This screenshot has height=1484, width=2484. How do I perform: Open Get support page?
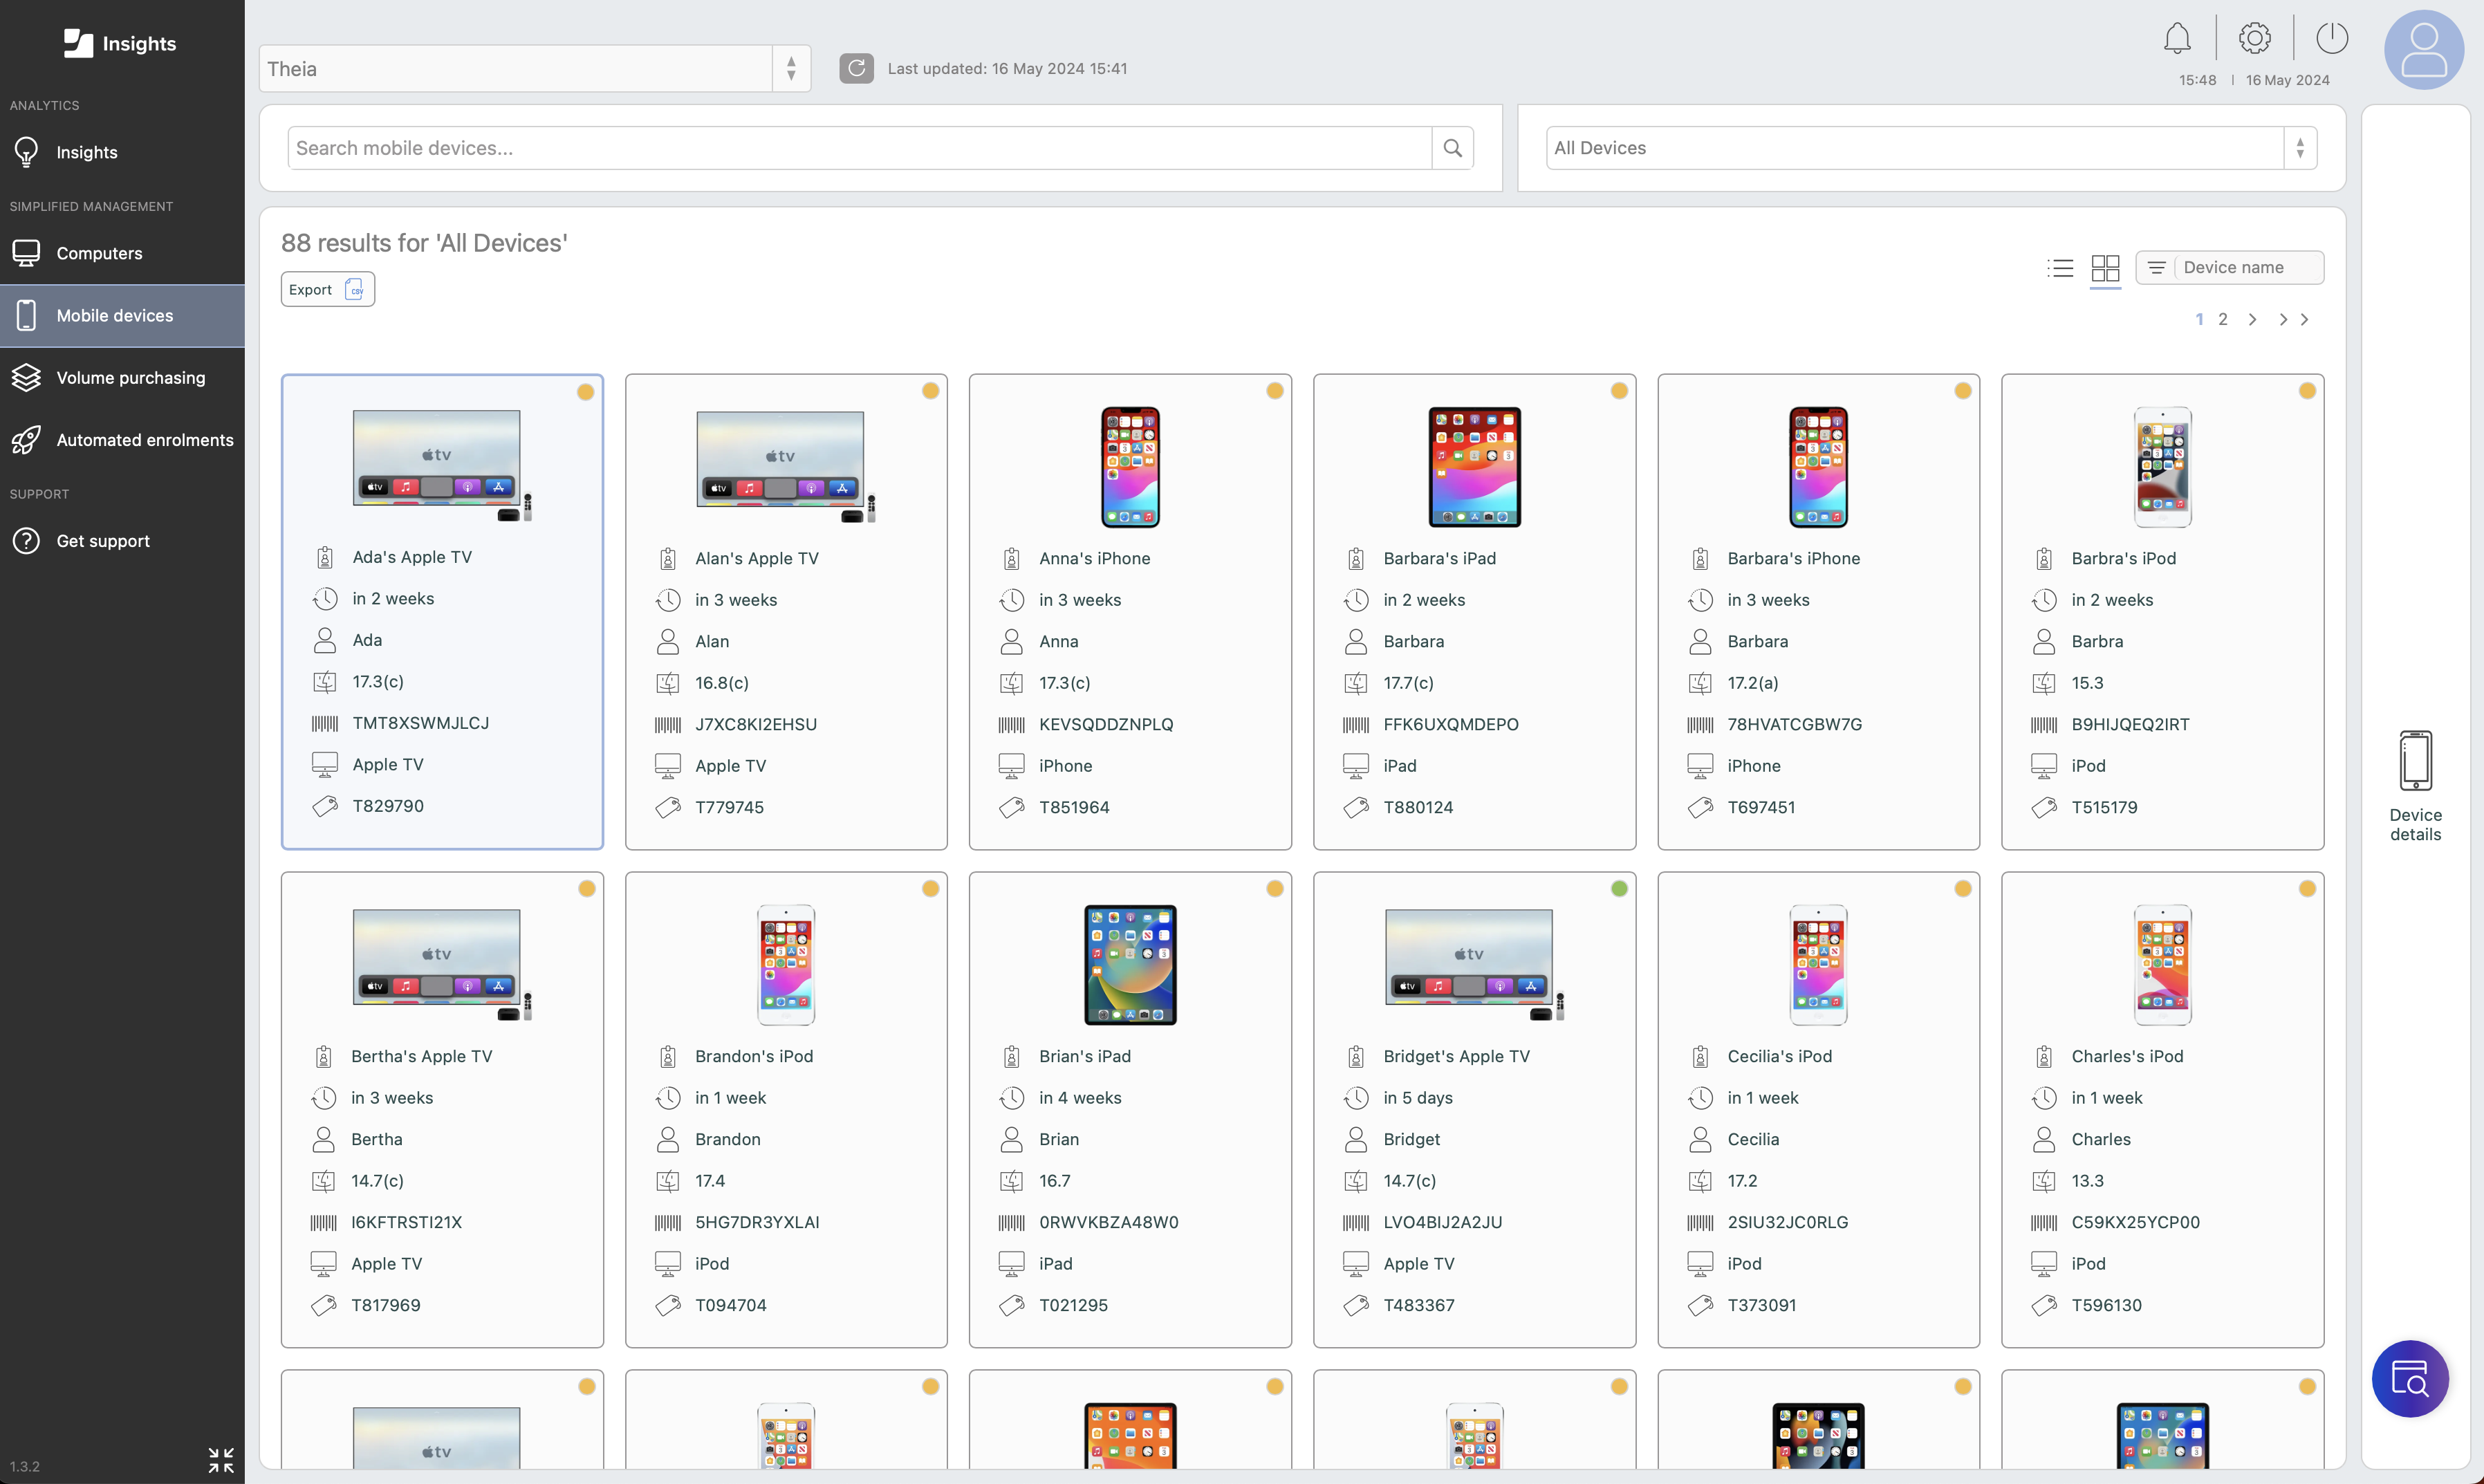click(x=122, y=540)
